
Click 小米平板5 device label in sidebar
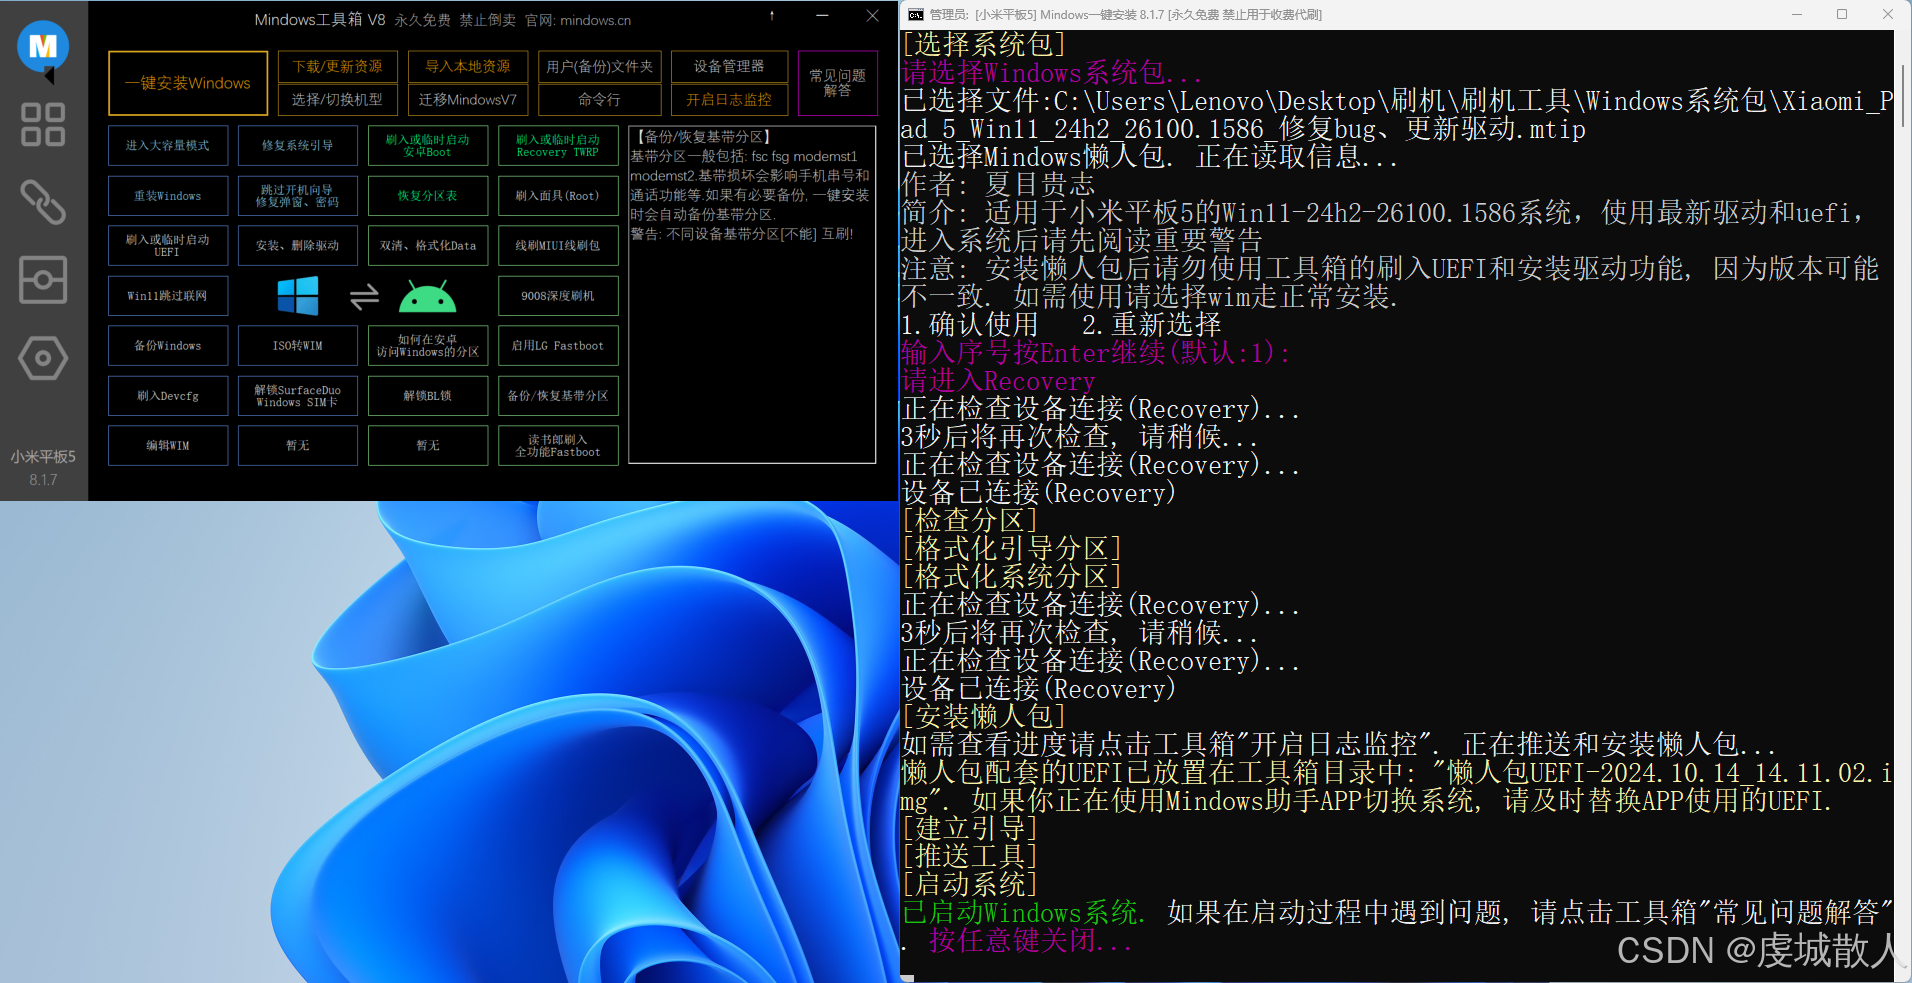pos(43,457)
